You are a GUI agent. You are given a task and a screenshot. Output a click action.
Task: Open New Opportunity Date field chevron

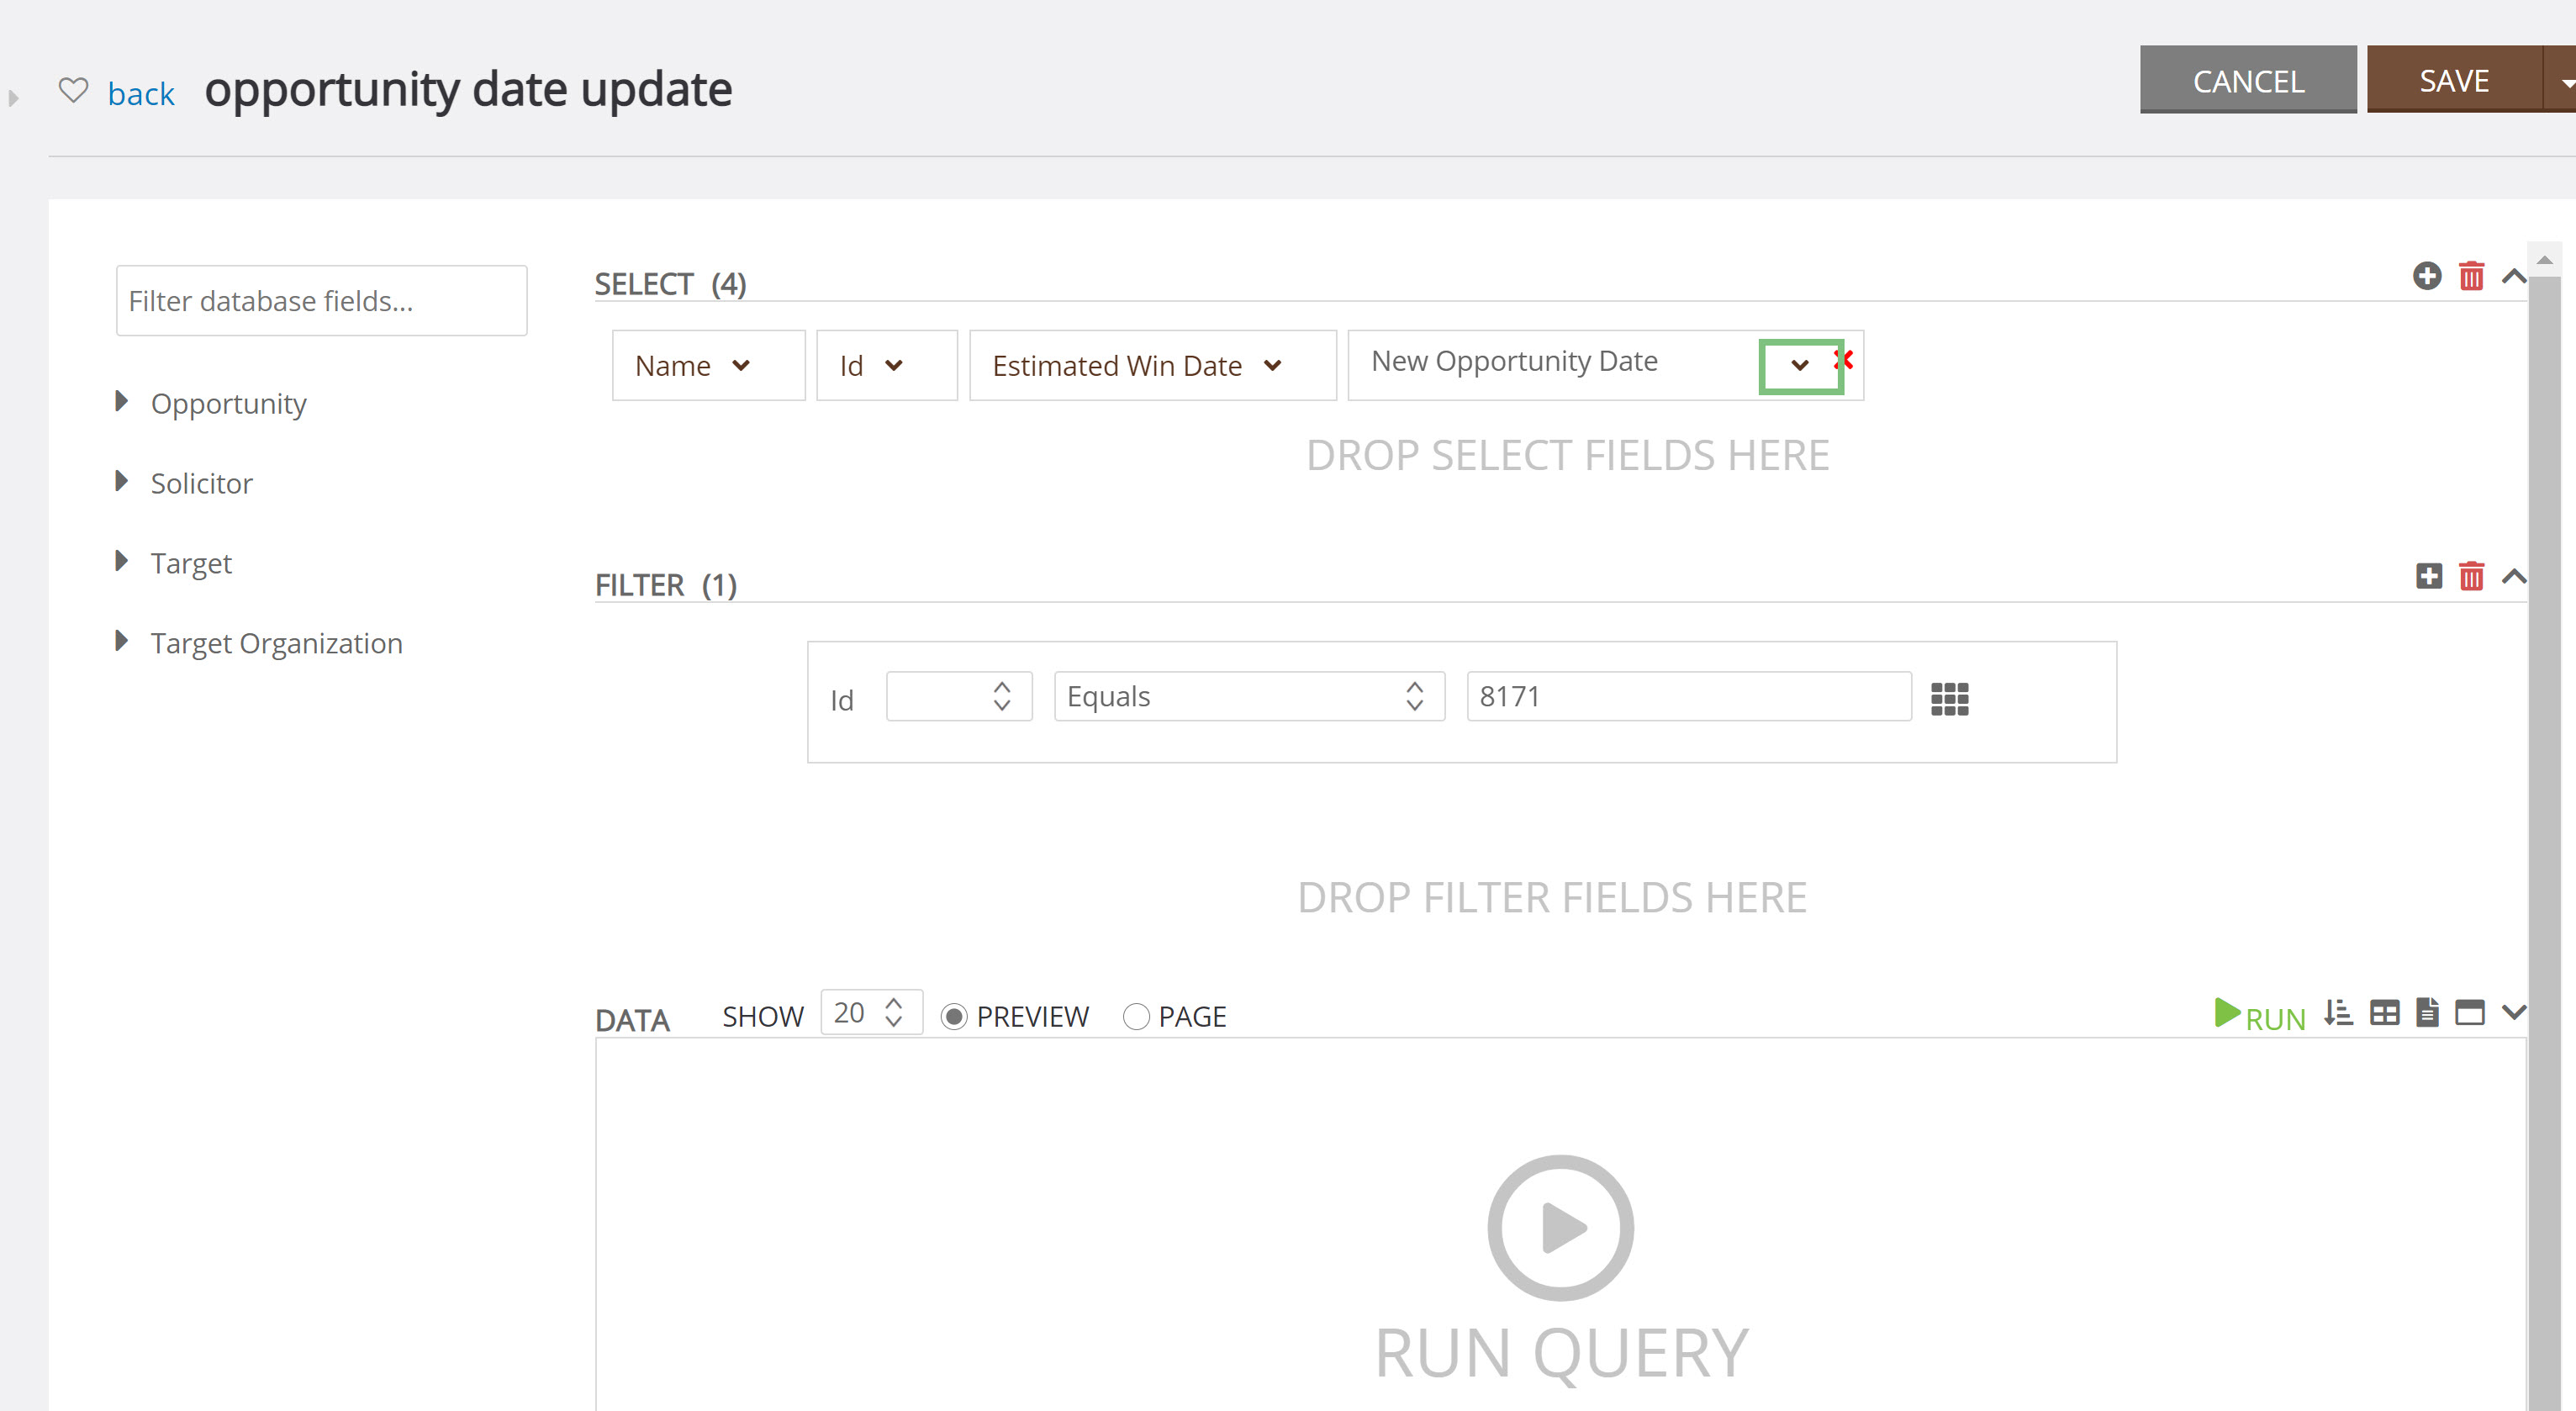click(x=1799, y=365)
